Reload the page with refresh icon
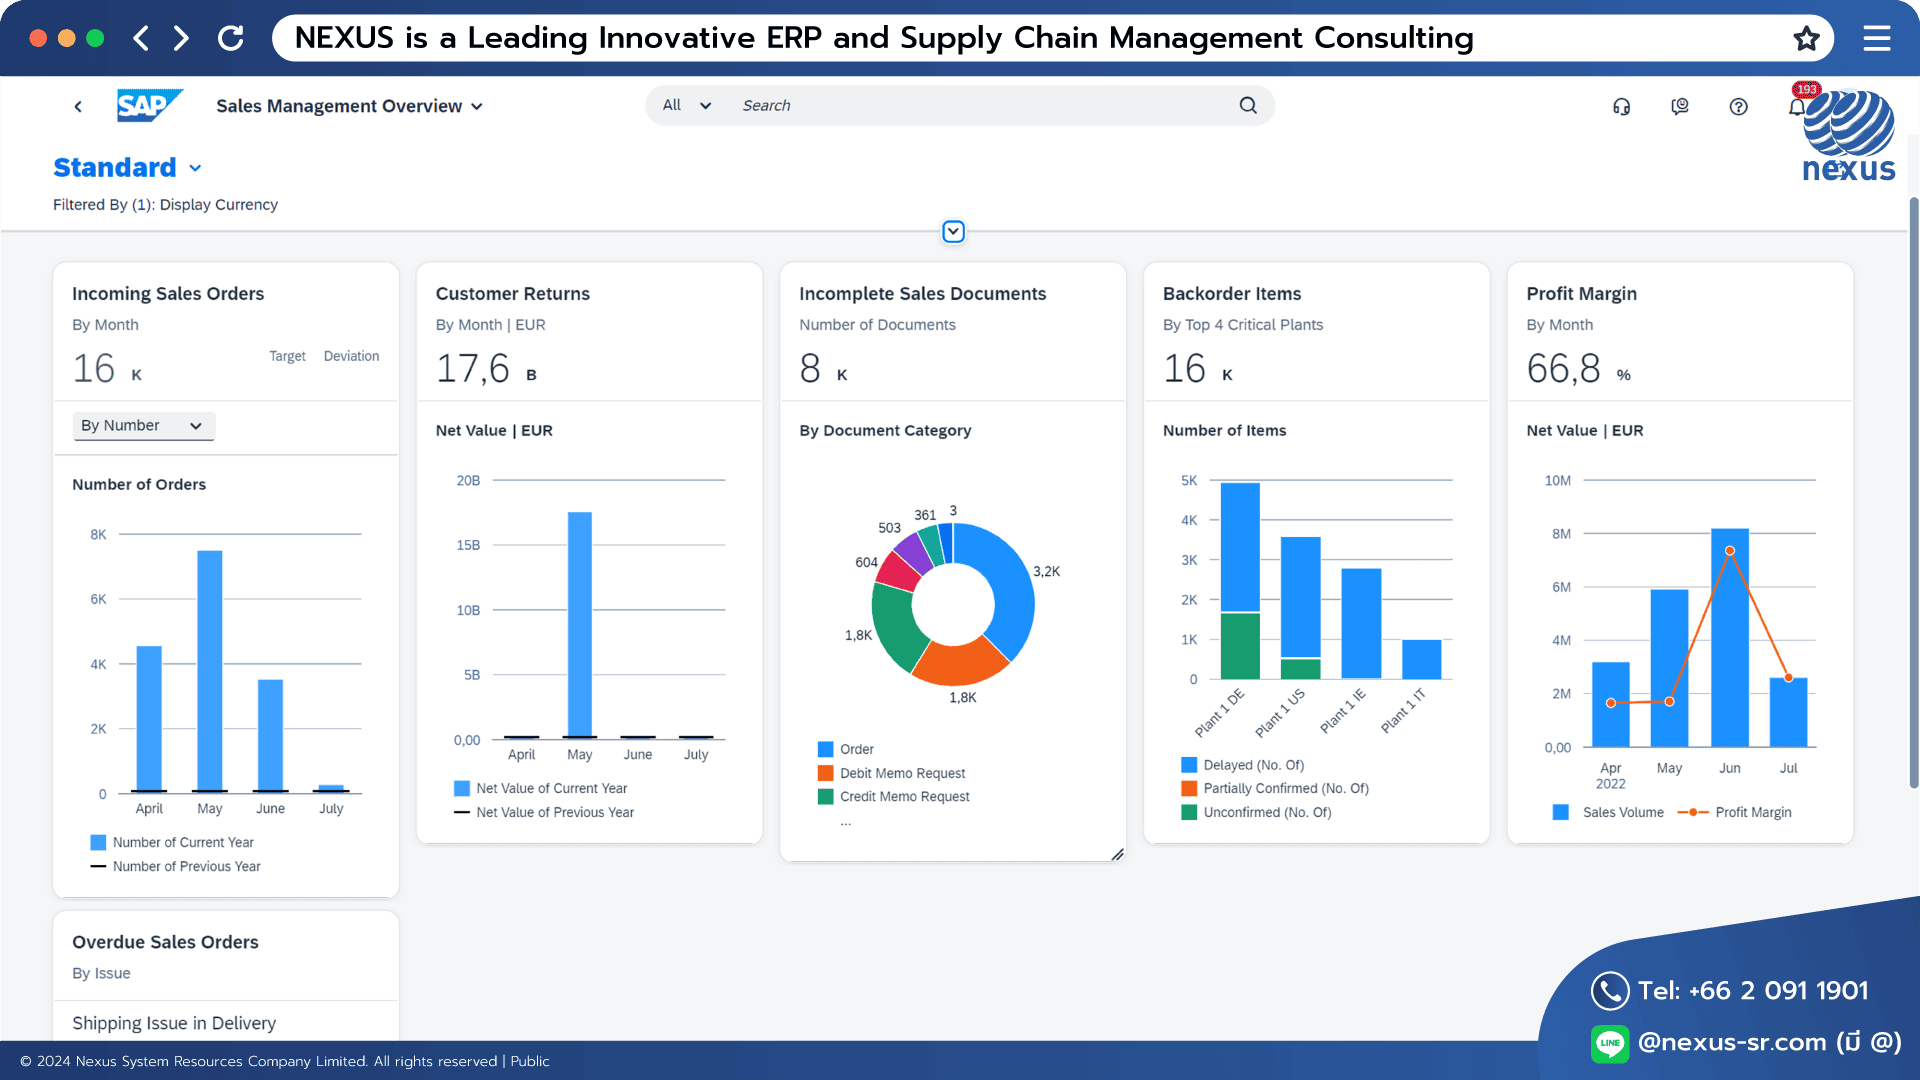Image resolution: width=1920 pixels, height=1080 pixels. coord(231,38)
